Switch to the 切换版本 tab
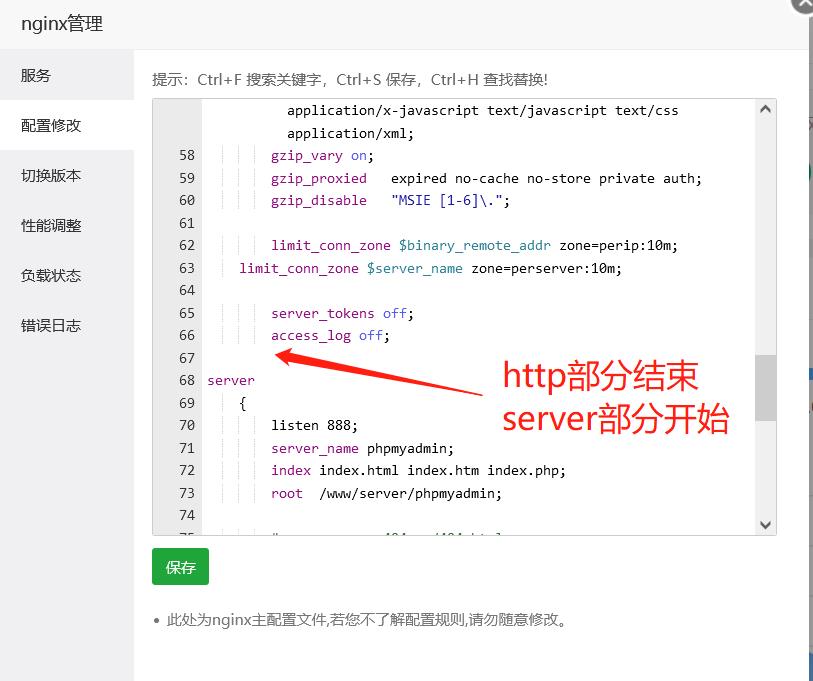This screenshot has height=681, width=813. (x=51, y=176)
